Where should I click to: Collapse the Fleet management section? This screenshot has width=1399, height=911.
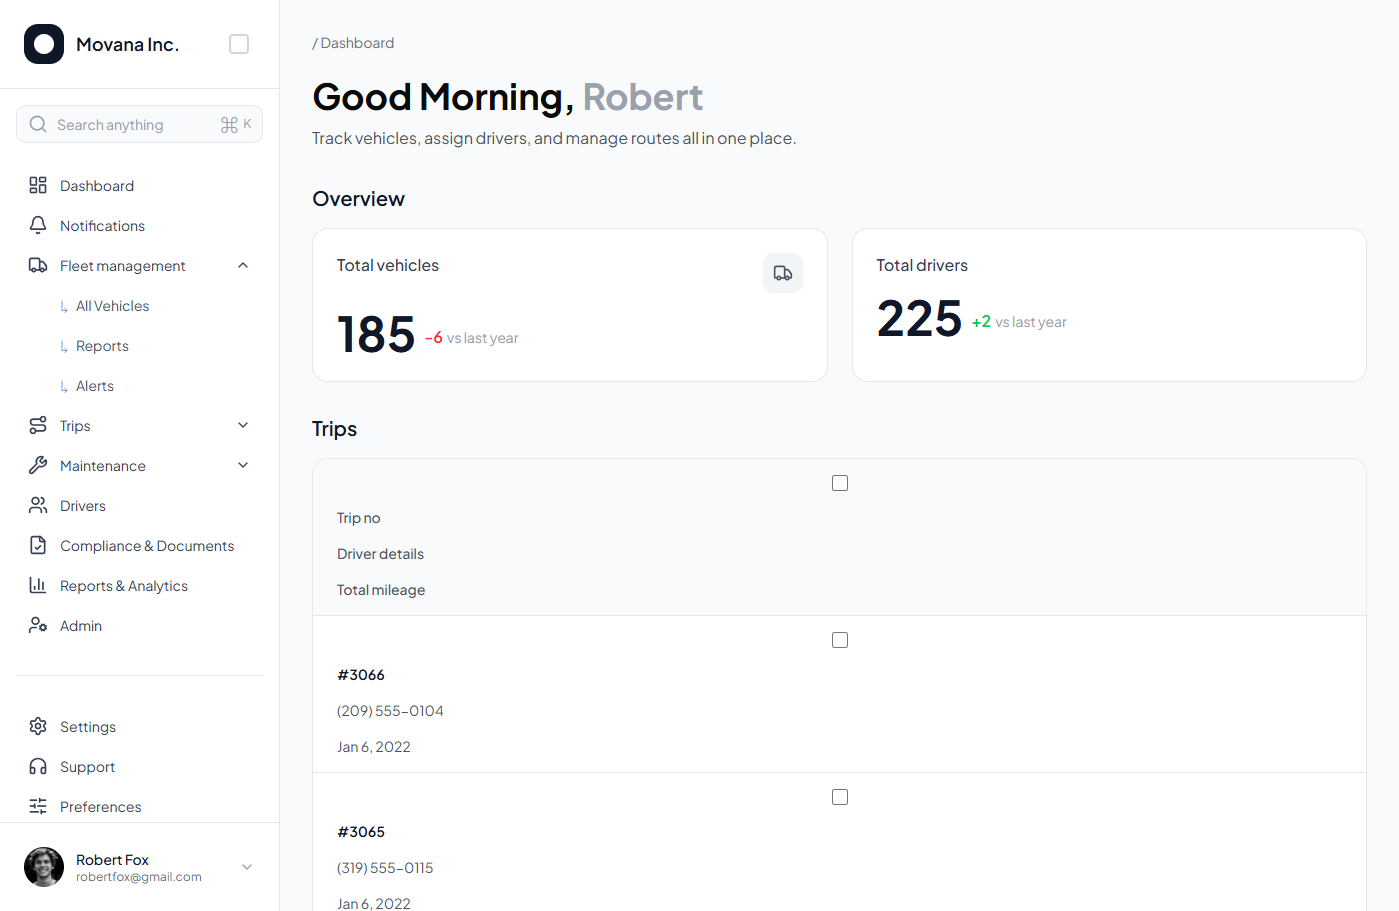[x=243, y=266]
